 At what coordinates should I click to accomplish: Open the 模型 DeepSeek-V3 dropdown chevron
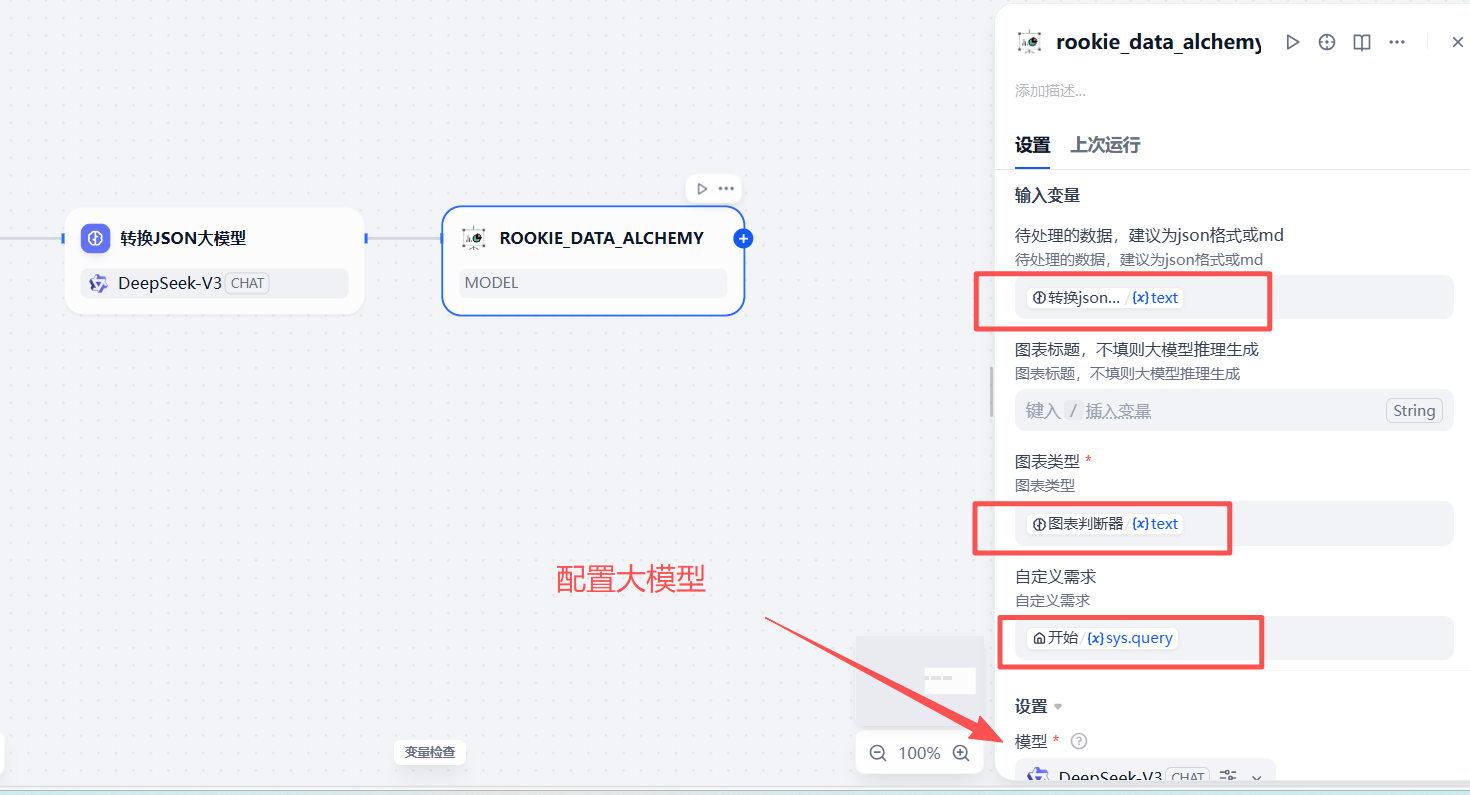[x=1257, y=777]
